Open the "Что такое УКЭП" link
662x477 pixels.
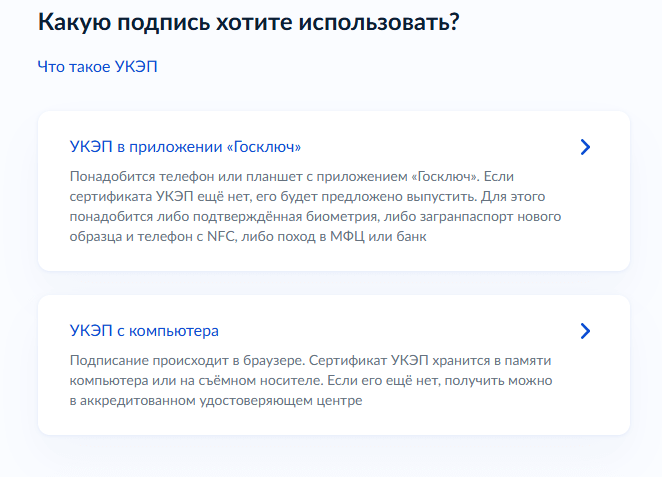pos(98,67)
